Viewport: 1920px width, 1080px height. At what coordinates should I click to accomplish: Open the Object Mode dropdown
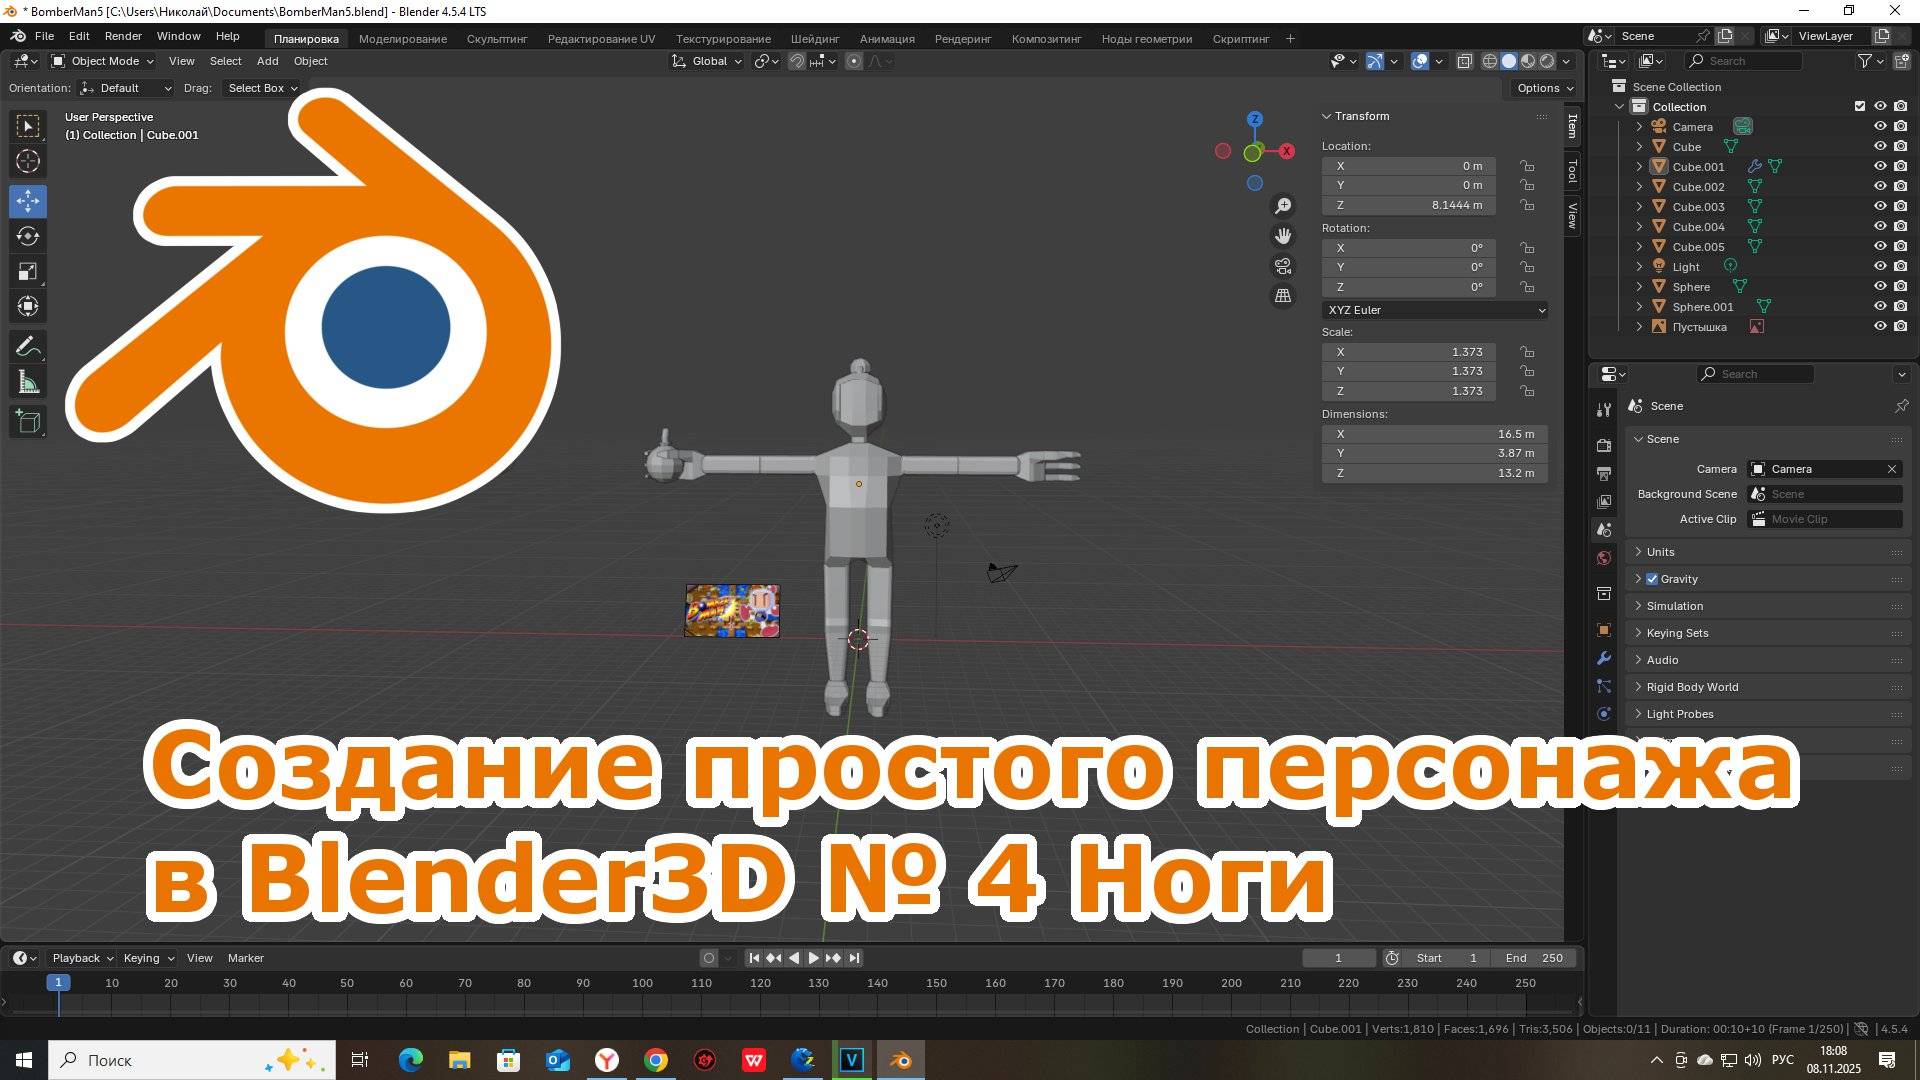(100, 61)
